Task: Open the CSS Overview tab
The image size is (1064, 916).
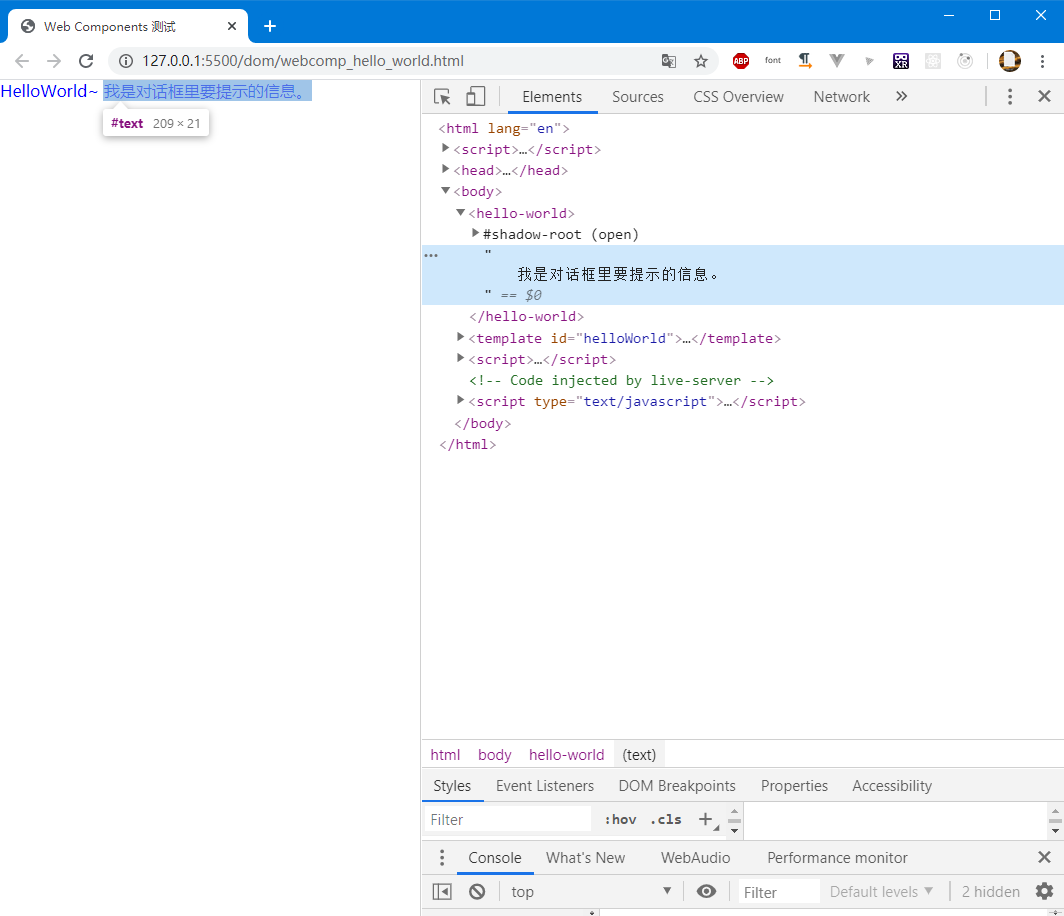Action: click(x=738, y=97)
